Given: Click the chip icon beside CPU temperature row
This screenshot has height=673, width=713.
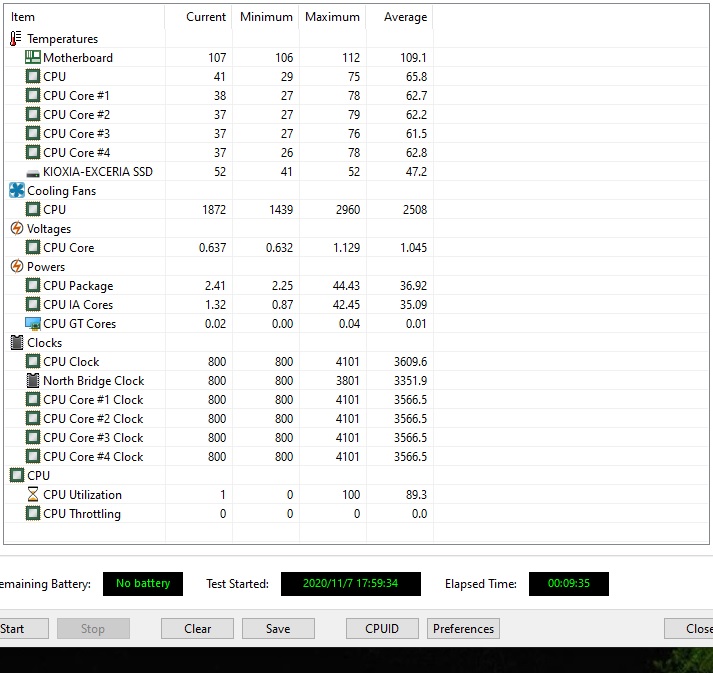Looking at the screenshot, I should click(x=33, y=76).
